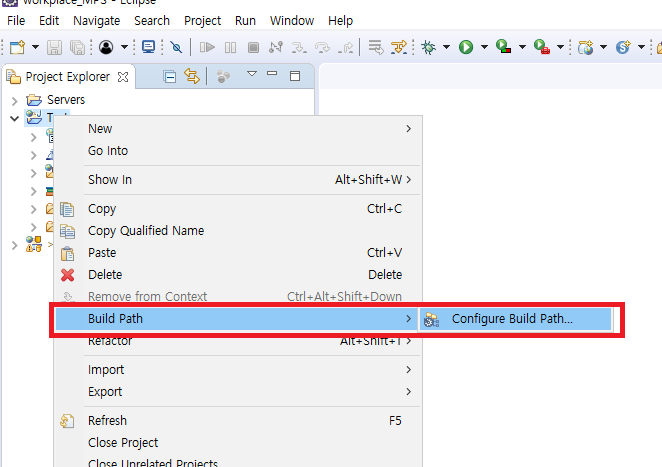Screen dimensions: 662x467
Task: Click the Run External Tools icon
Action: tap(542, 47)
